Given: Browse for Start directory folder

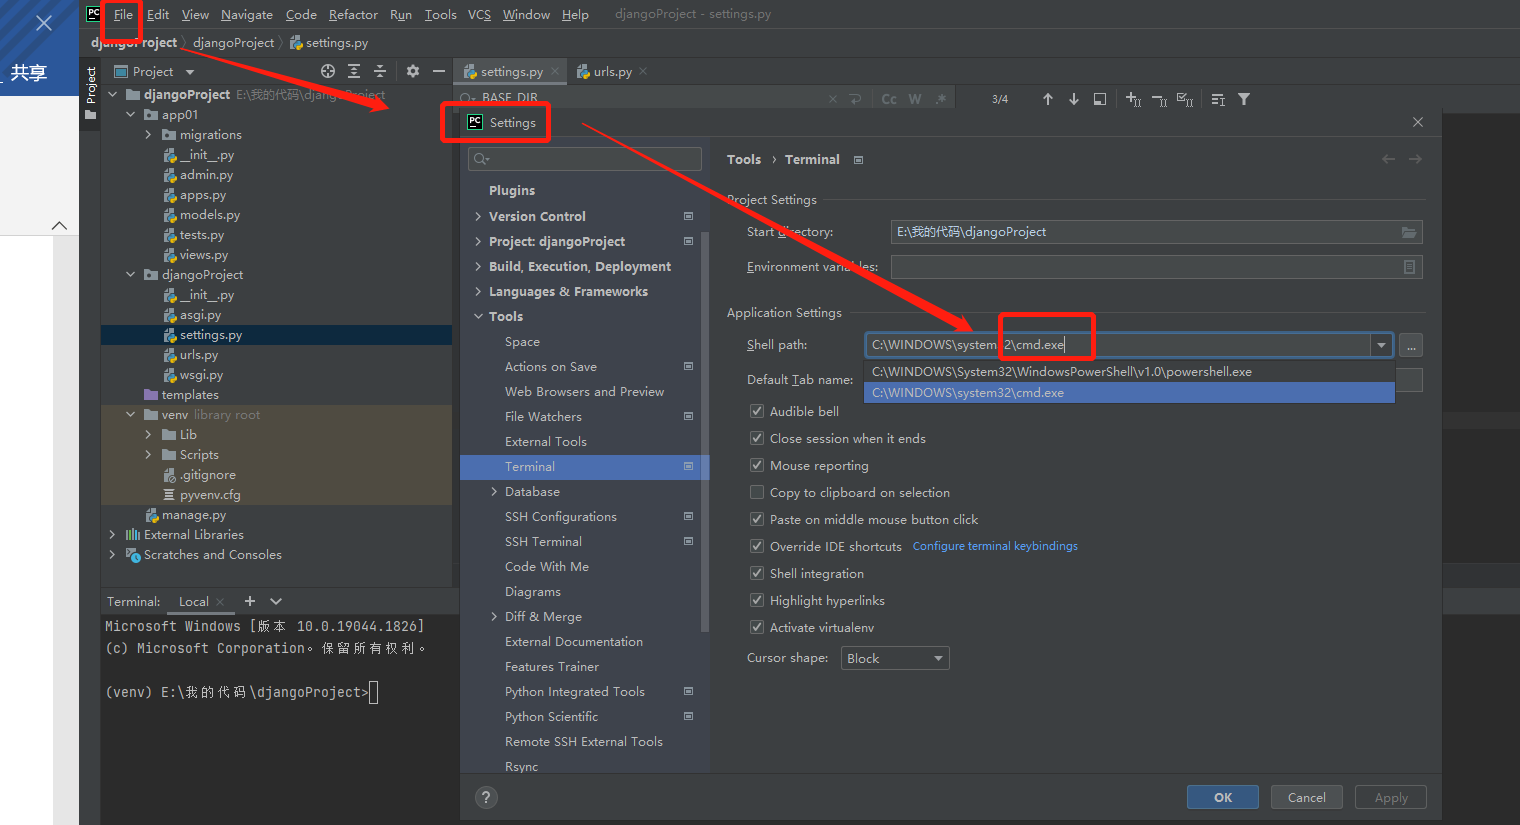Looking at the screenshot, I should tap(1409, 232).
